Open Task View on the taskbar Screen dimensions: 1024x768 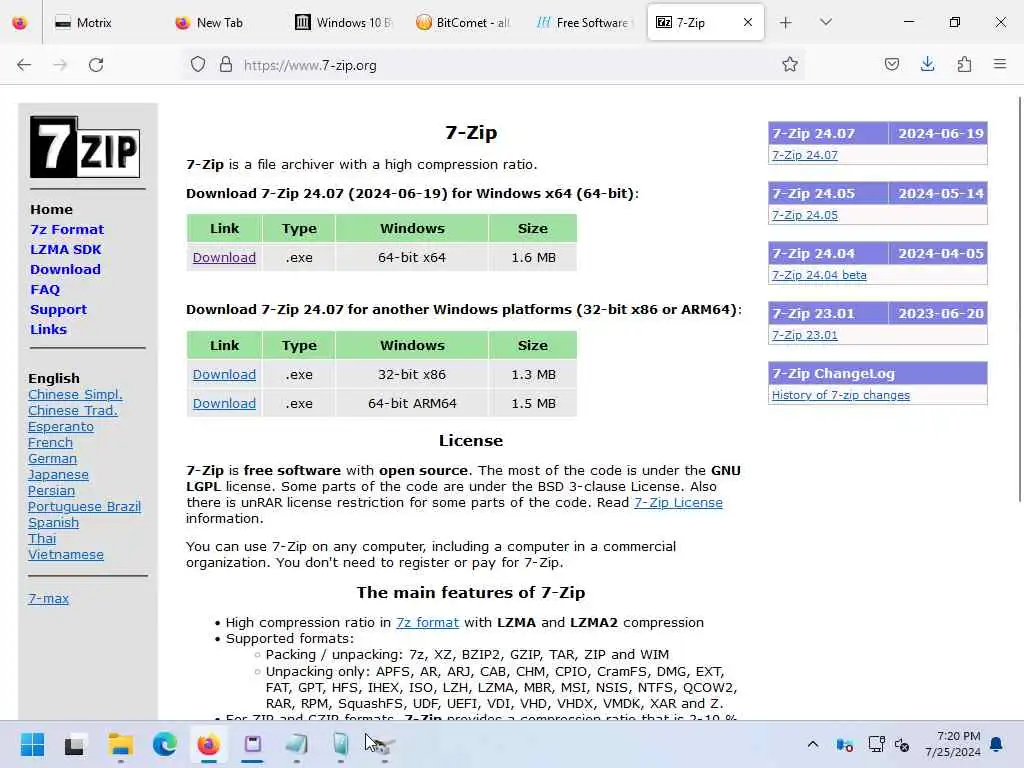click(x=74, y=744)
